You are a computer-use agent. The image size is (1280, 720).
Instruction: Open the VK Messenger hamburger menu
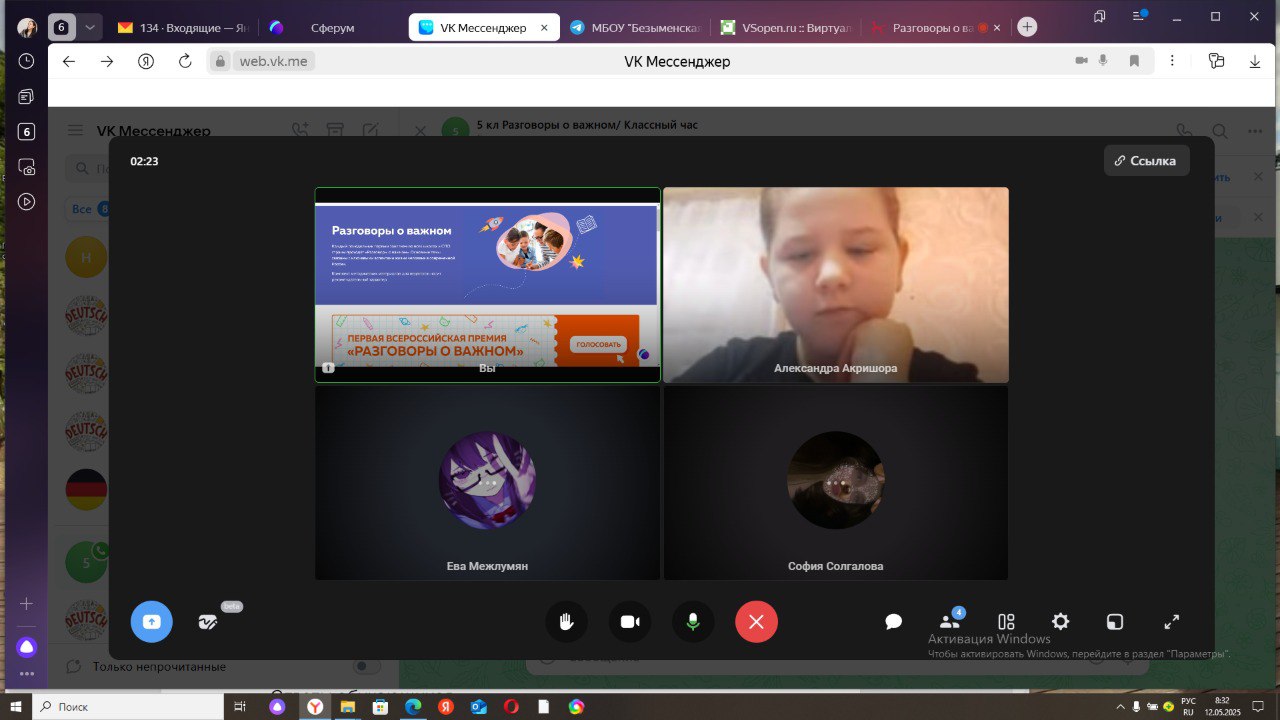(75, 131)
